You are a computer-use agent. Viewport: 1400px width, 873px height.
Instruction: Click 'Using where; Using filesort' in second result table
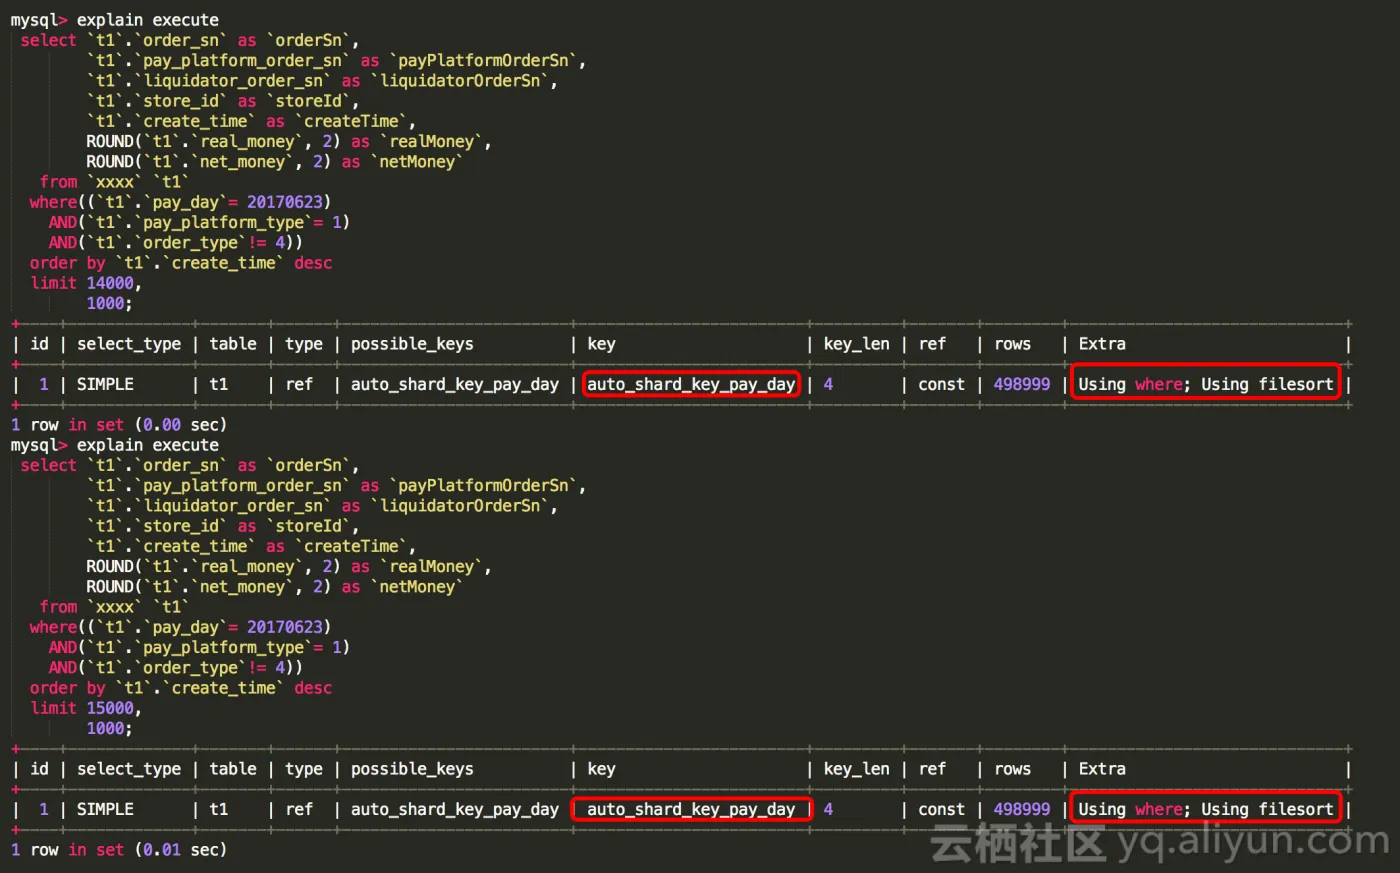coord(1206,809)
